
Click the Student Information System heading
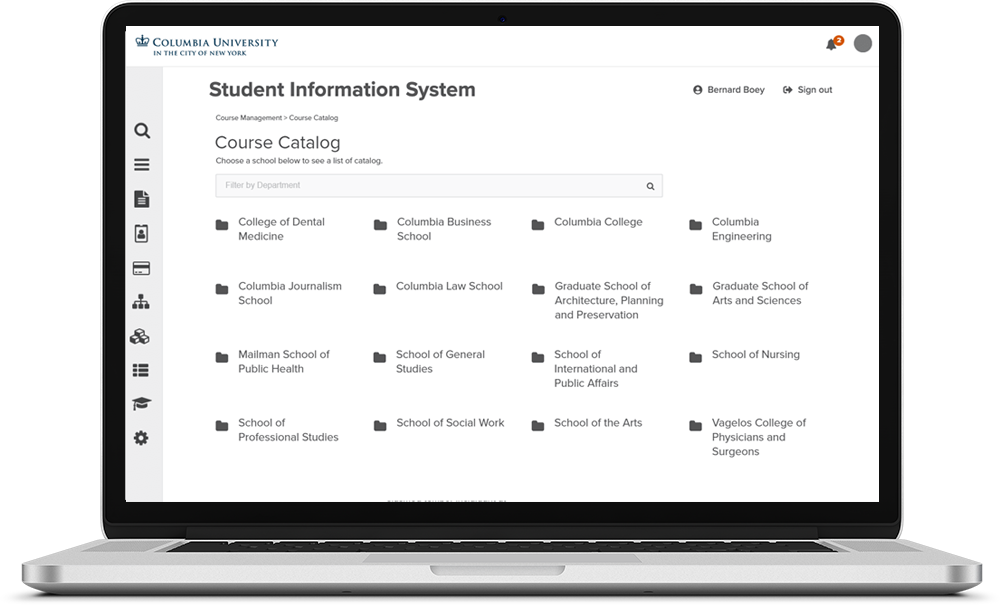[x=342, y=90]
